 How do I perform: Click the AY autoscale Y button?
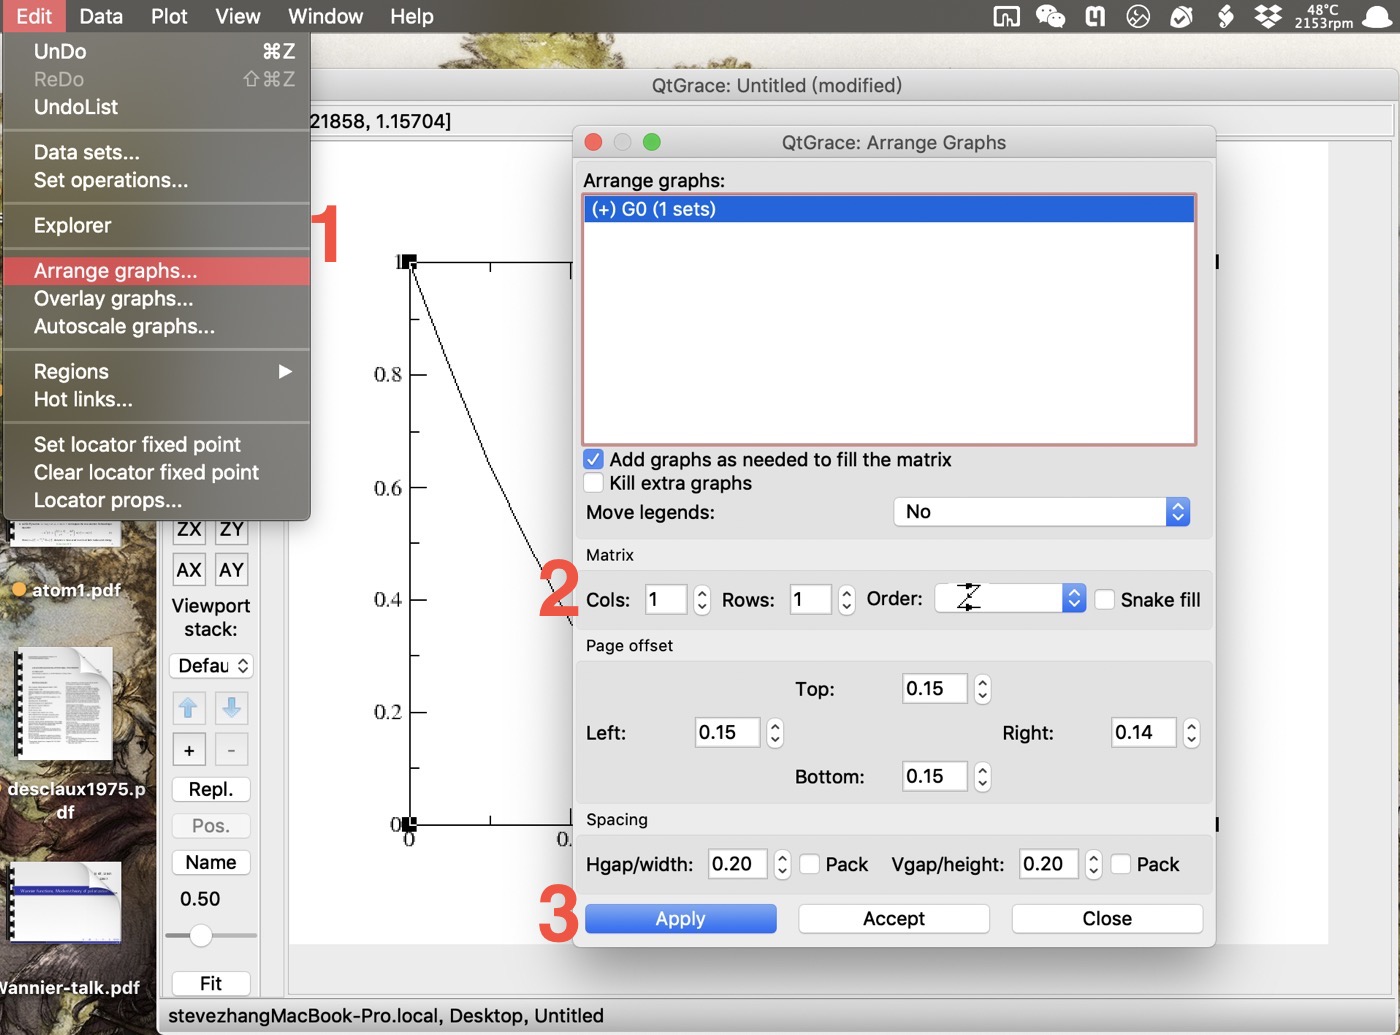[231, 570]
